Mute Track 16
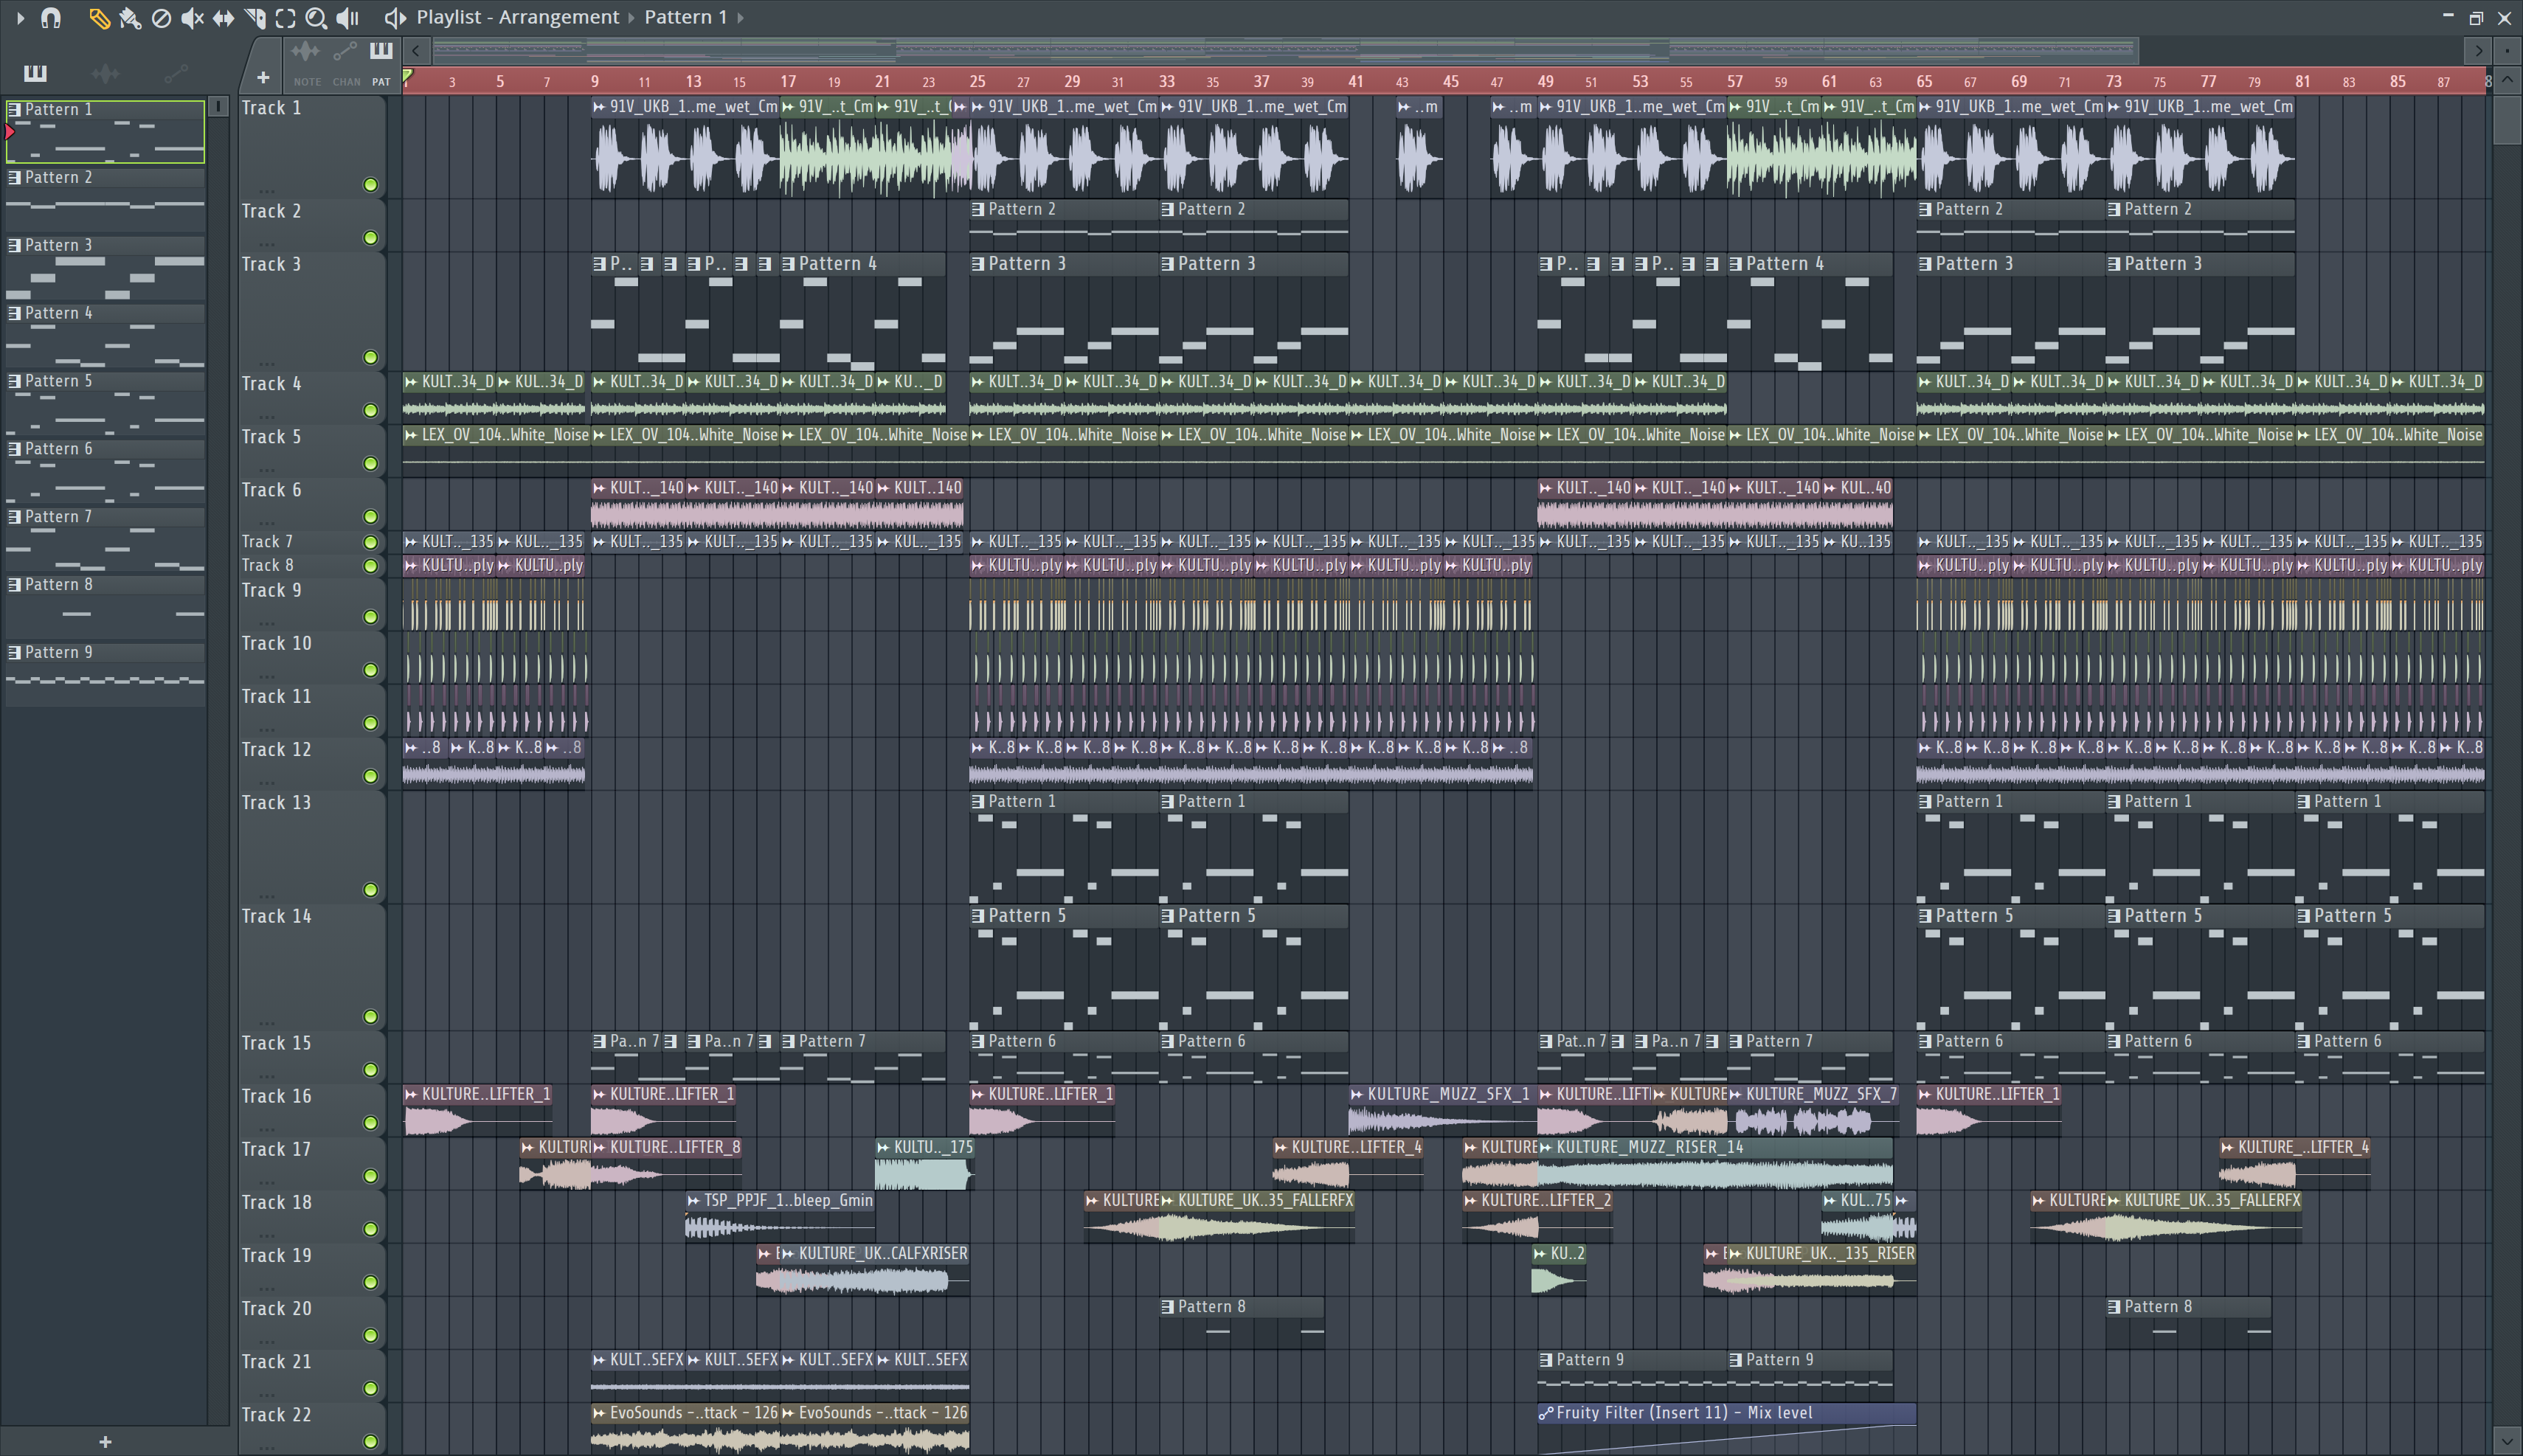 pyautogui.click(x=370, y=1122)
